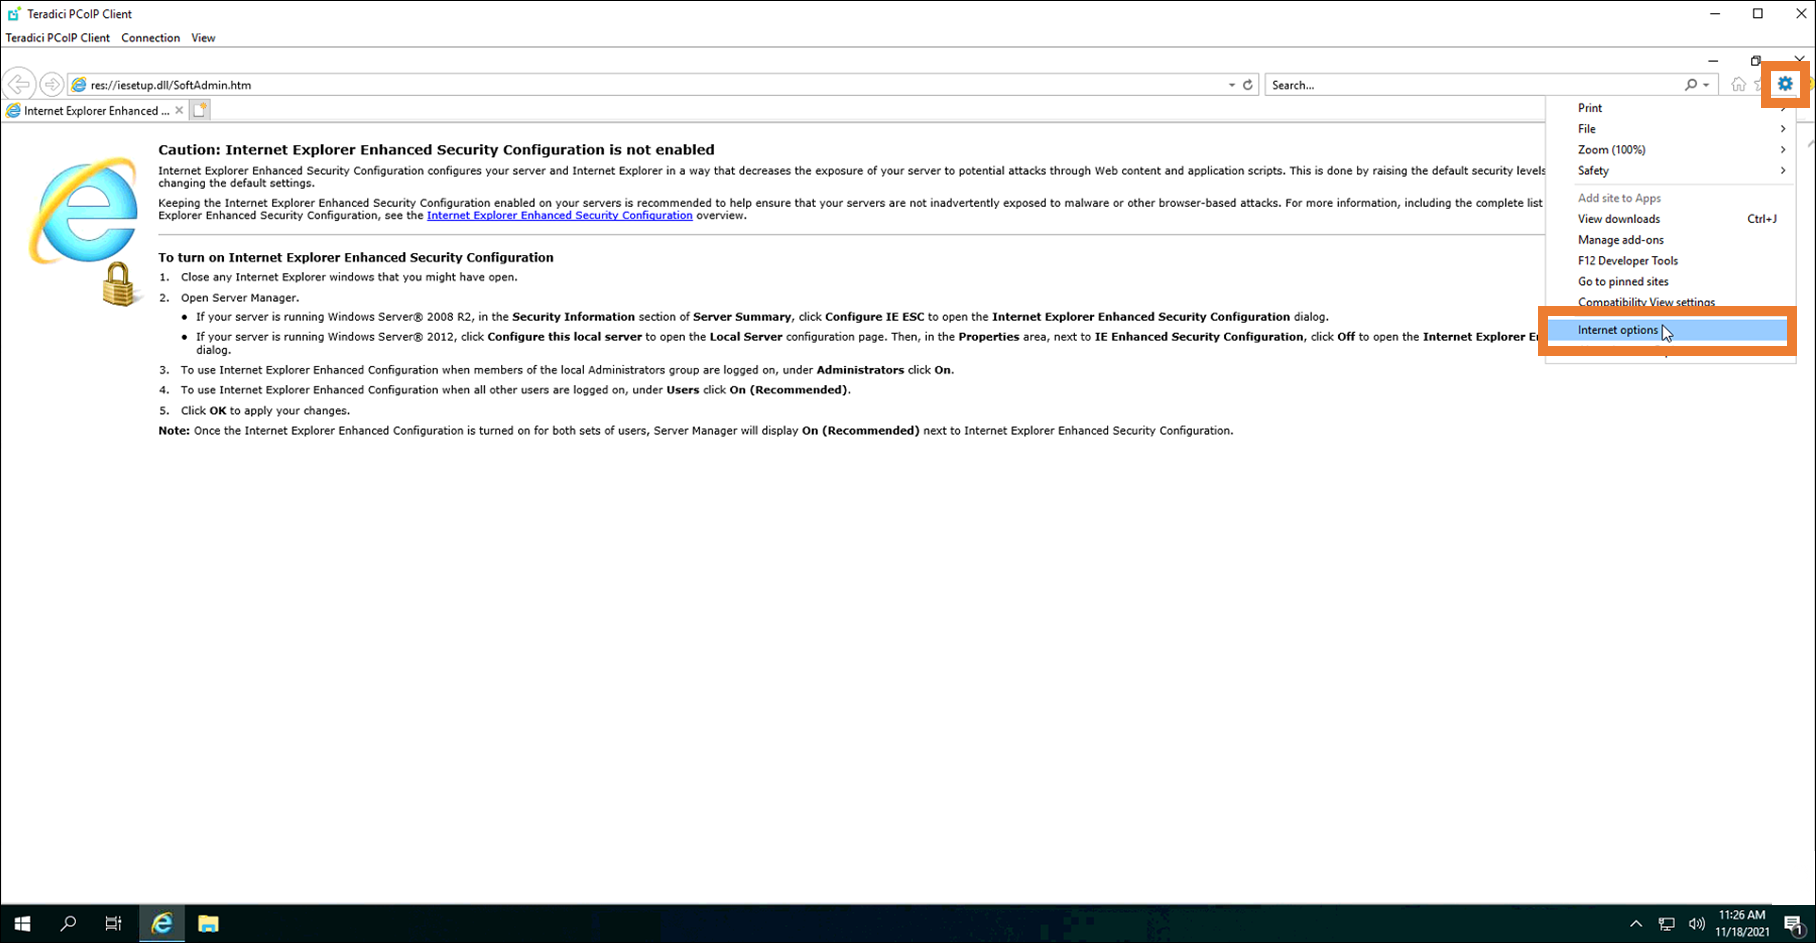Click the Home icon in the toolbar
The height and width of the screenshot is (943, 1816).
(x=1738, y=85)
